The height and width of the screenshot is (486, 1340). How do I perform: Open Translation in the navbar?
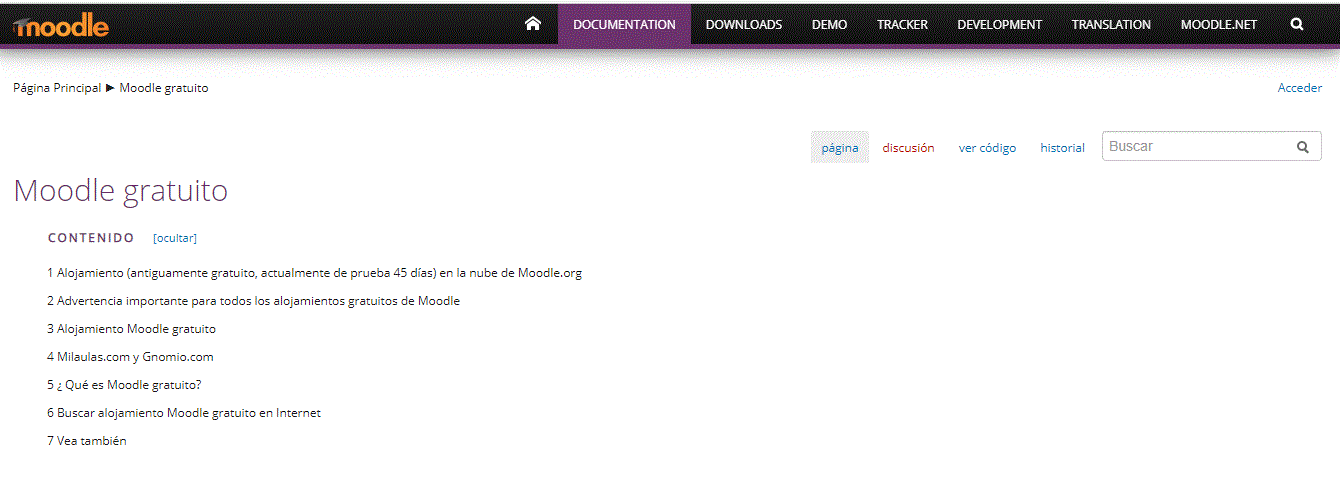click(x=1111, y=25)
